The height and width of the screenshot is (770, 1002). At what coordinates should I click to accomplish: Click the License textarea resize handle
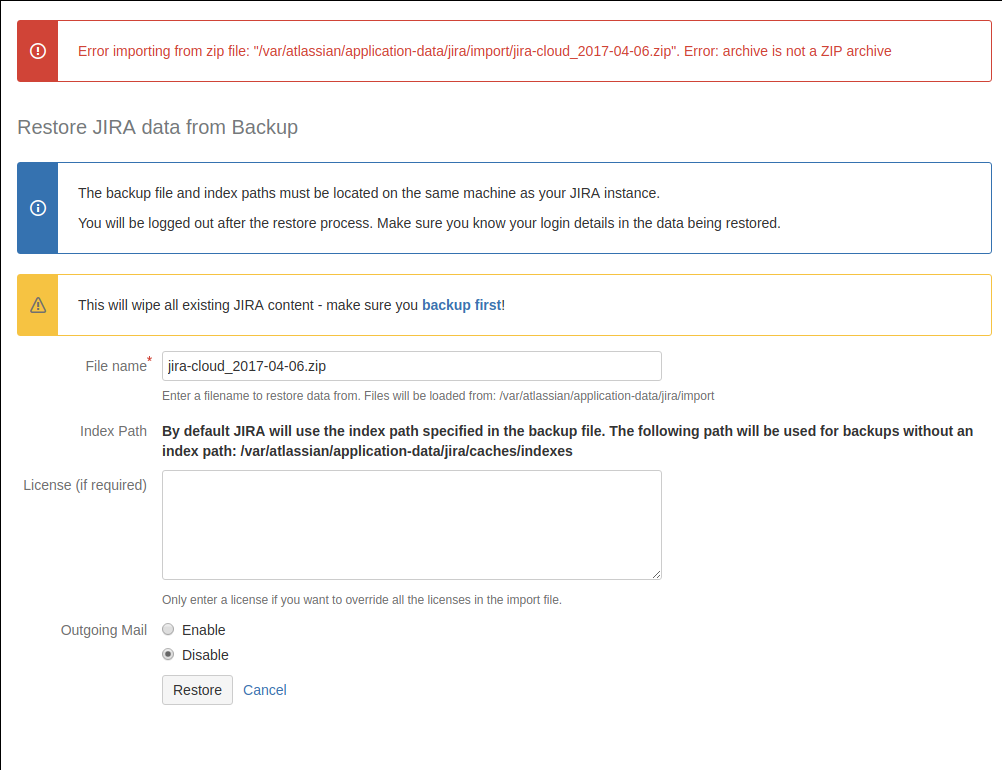[656, 574]
